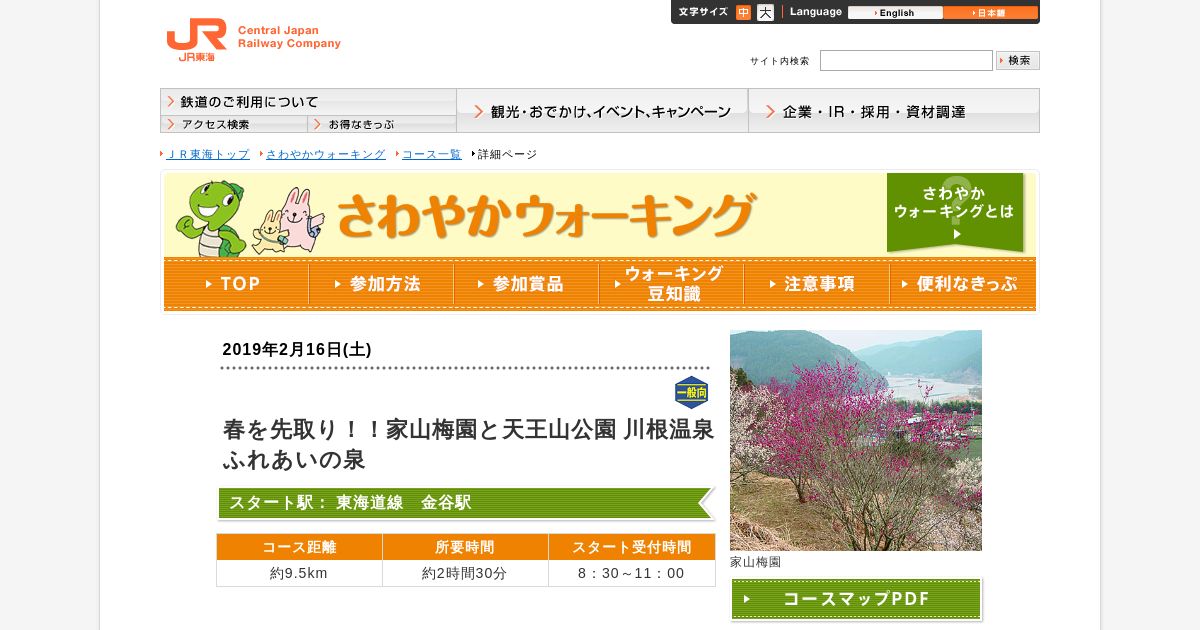
Task: Open the 参加方法 tab
Action: point(381,284)
